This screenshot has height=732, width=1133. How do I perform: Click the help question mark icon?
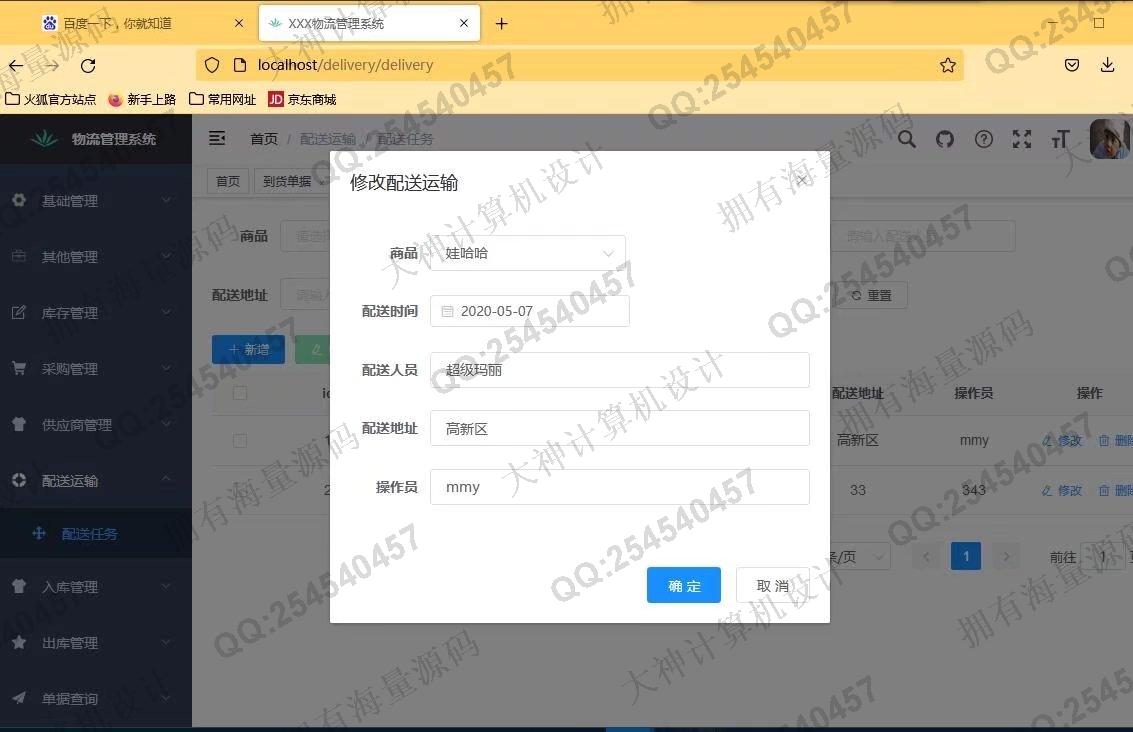pyautogui.click(x=984, y=139)
